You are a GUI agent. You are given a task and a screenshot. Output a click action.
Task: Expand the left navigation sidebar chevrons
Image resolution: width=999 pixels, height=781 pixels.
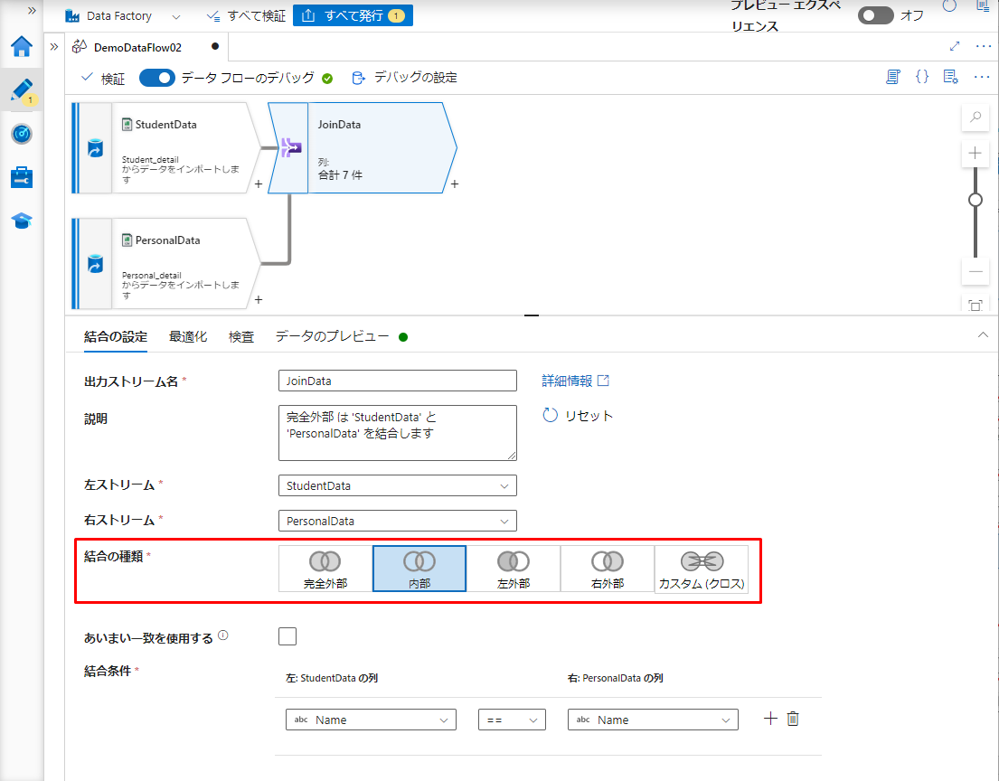pyautogui.click(x=31, y=11)
